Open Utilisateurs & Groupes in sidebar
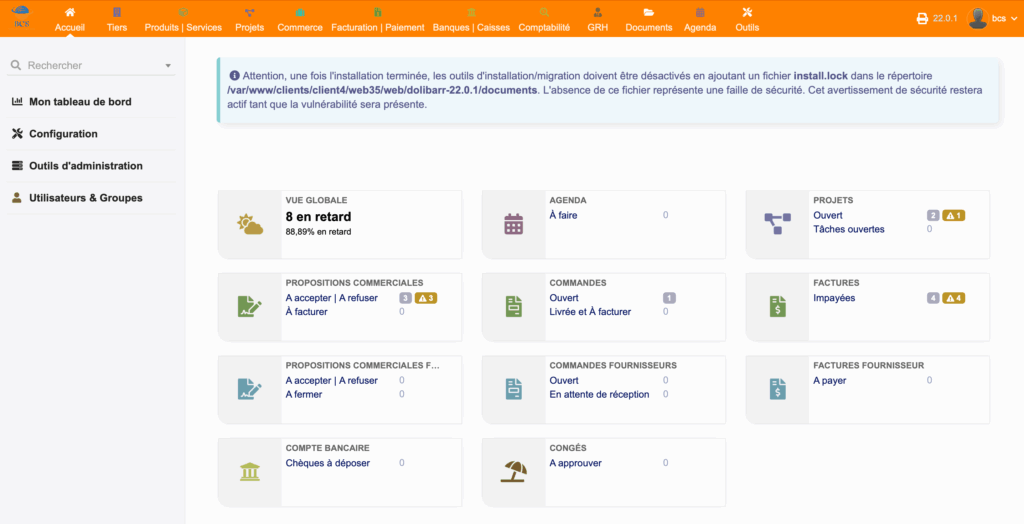The image size is (1024, 524). (x=85, y=198)
